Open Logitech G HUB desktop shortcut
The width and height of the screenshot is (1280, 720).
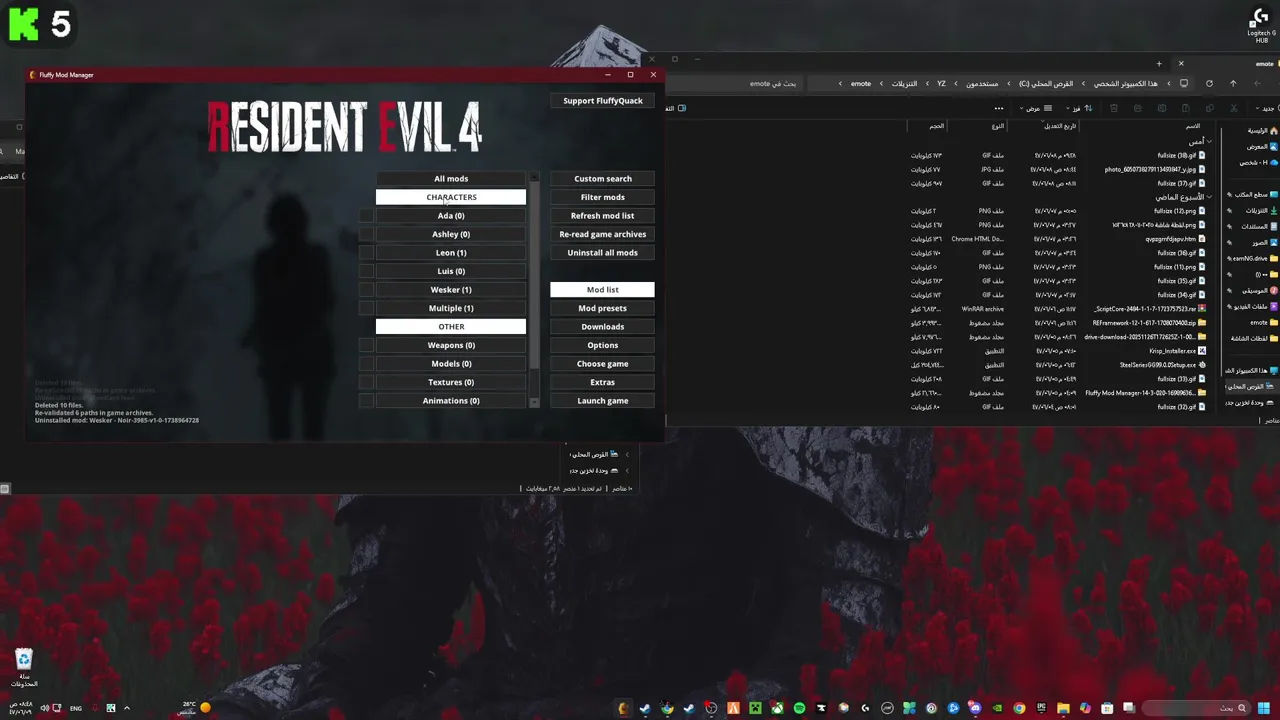[x=1261, y=25]
